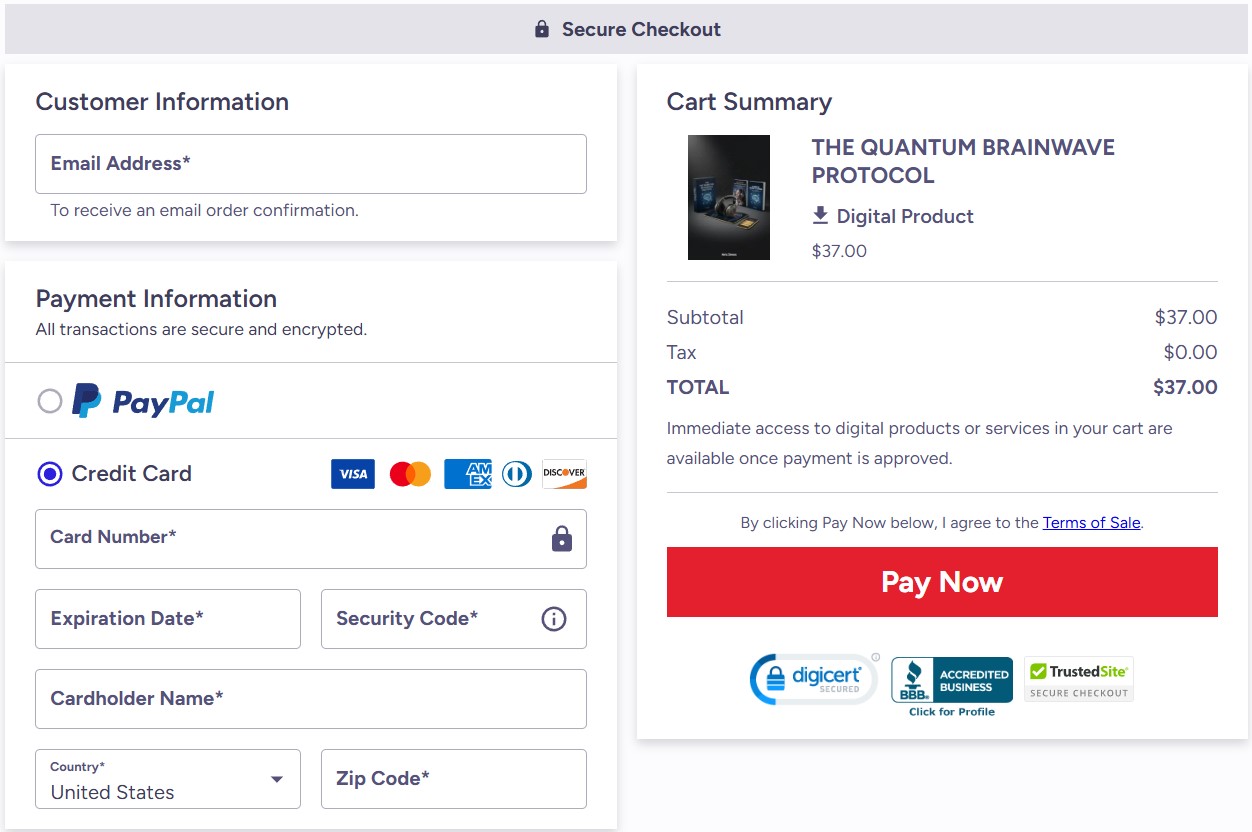The image size is (1252, 832).
Task: Click the Diners Club icon
Action: click(x=515, y=473)
